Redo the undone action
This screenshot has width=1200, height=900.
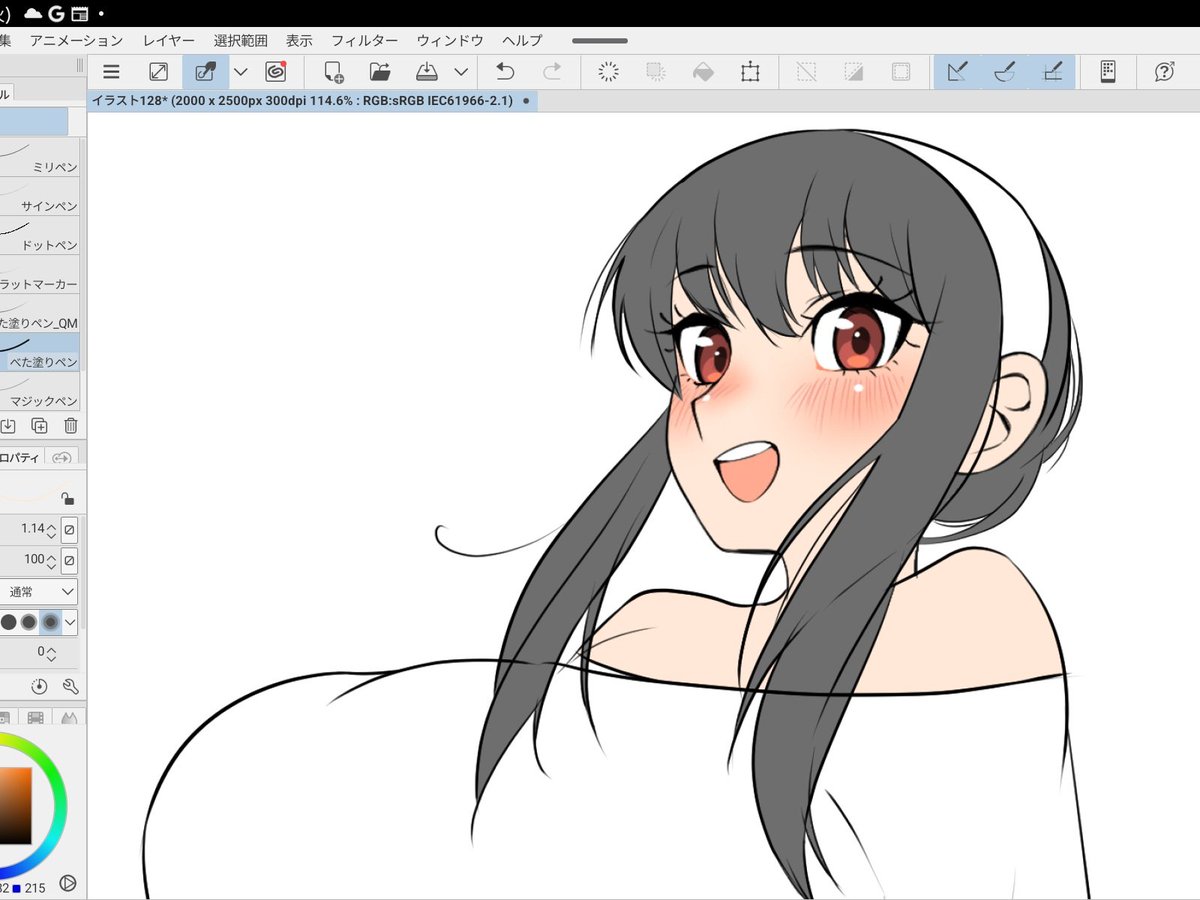click(x=552, y=72)
